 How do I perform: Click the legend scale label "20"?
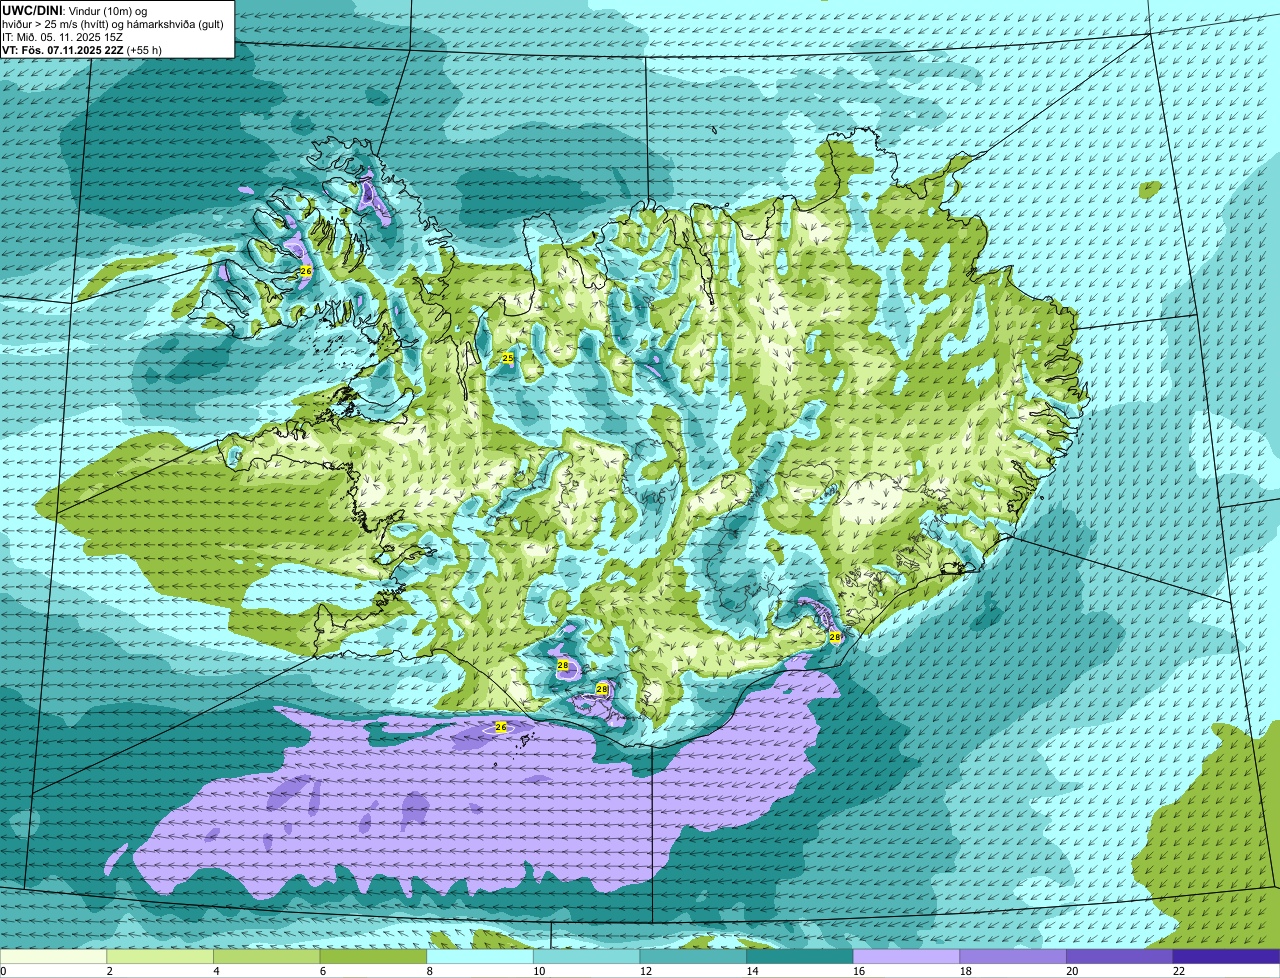point(1072,971)
